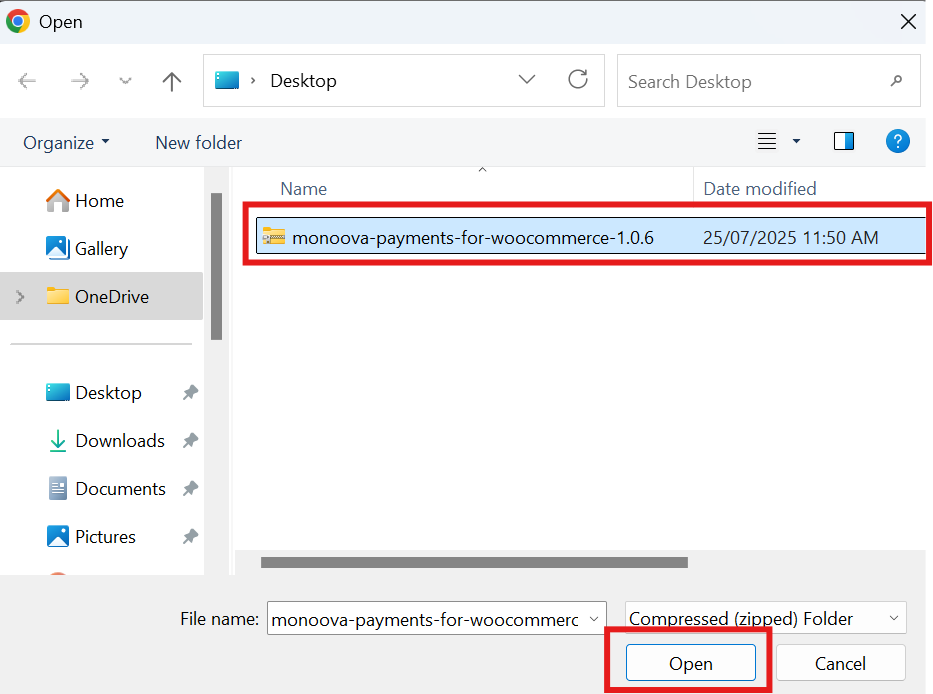Click the Desktop icon in address bar
933x694 pixels.
click(227, 80)
